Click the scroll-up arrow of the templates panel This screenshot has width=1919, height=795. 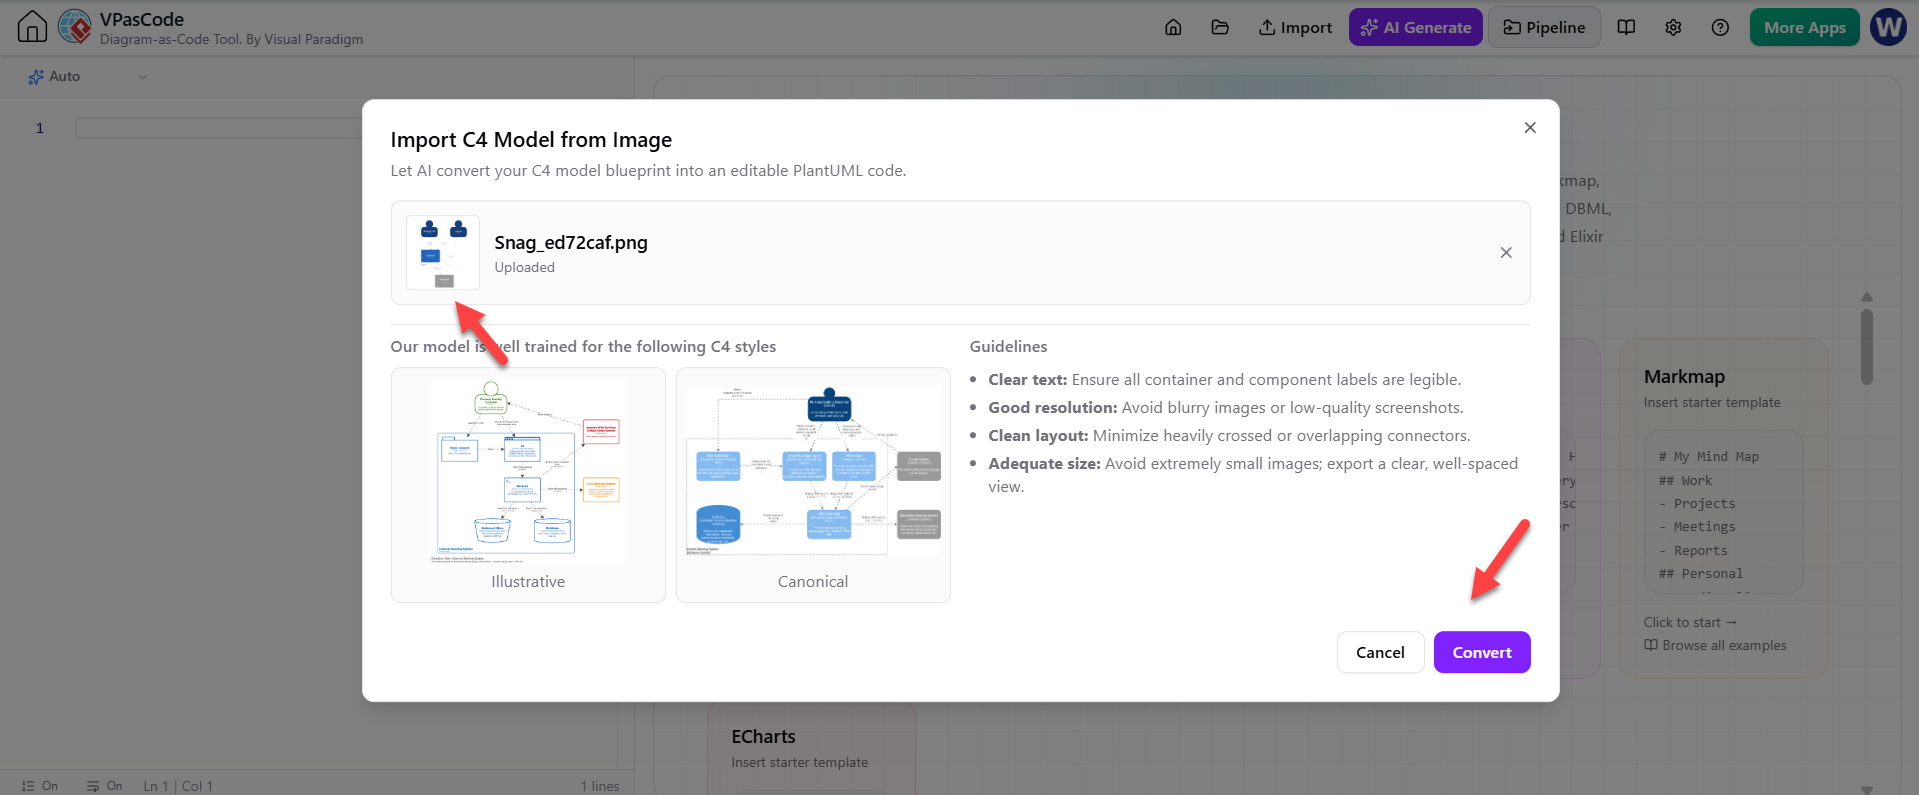click(1867, 297)
